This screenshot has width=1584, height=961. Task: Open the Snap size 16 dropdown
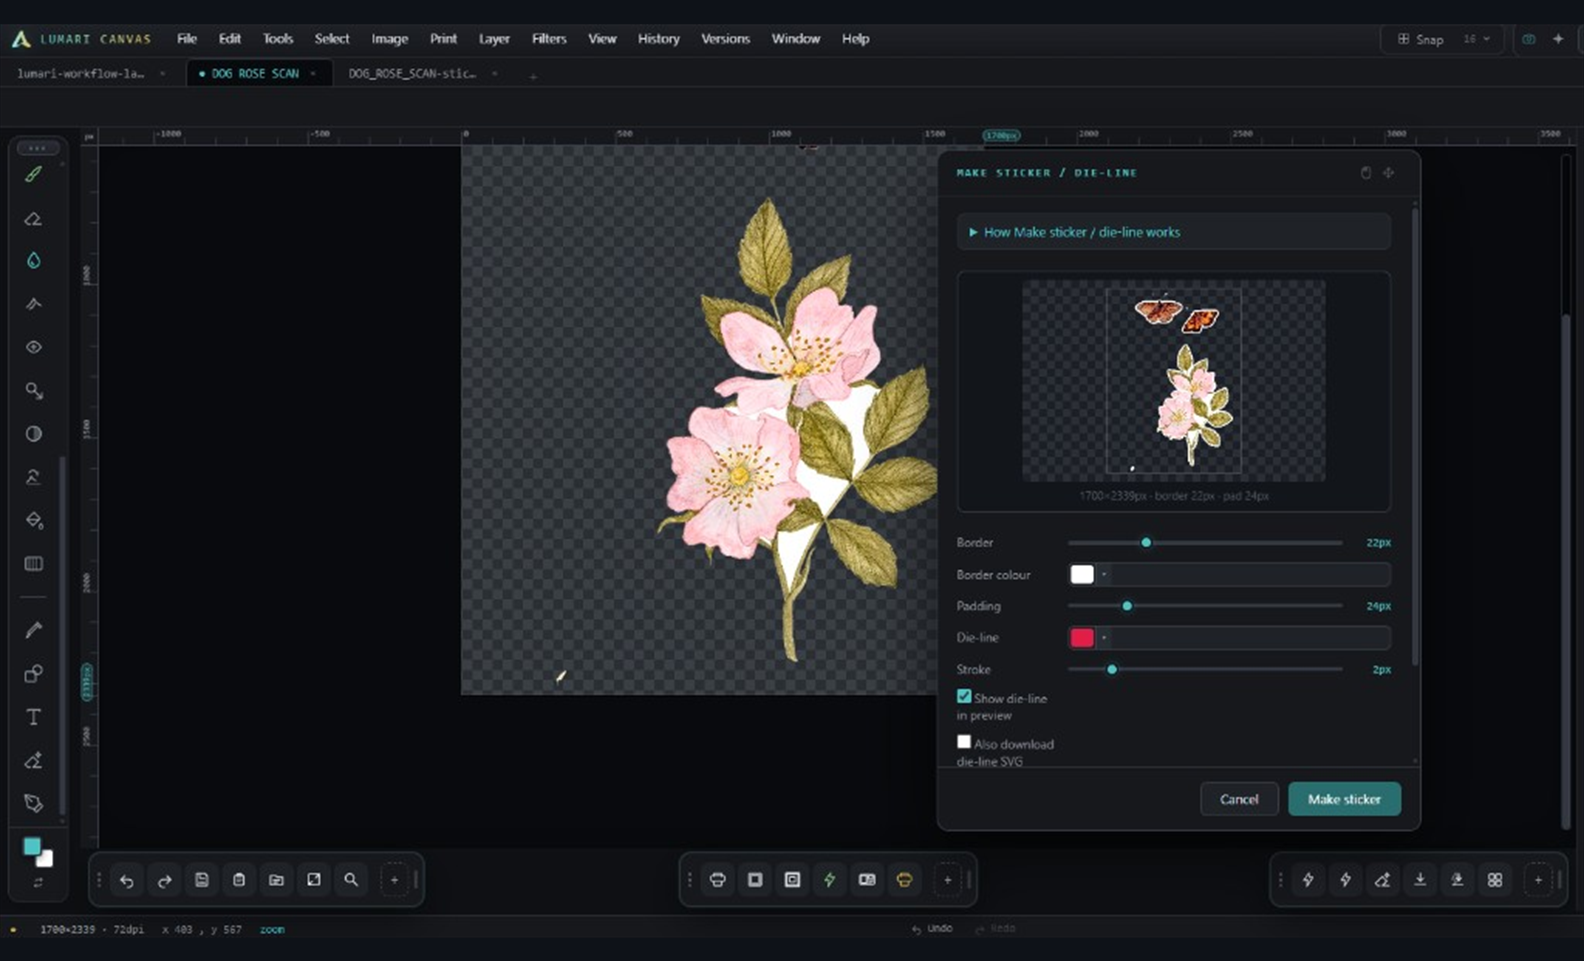coord(1477,39)
